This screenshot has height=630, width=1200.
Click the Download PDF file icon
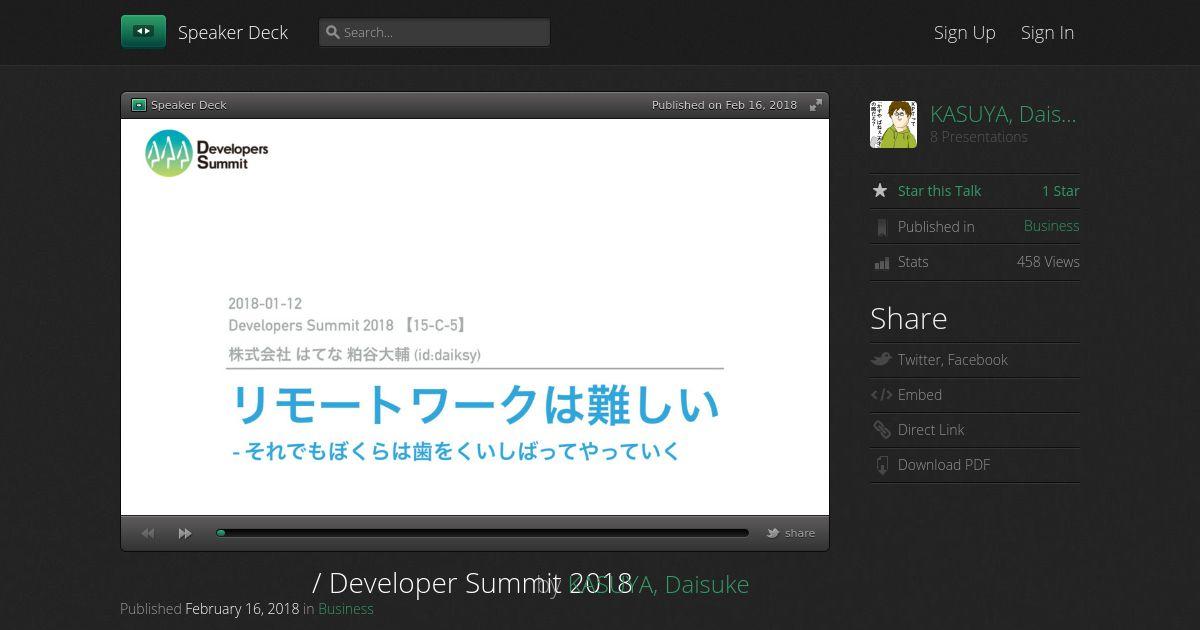point(881,465)
